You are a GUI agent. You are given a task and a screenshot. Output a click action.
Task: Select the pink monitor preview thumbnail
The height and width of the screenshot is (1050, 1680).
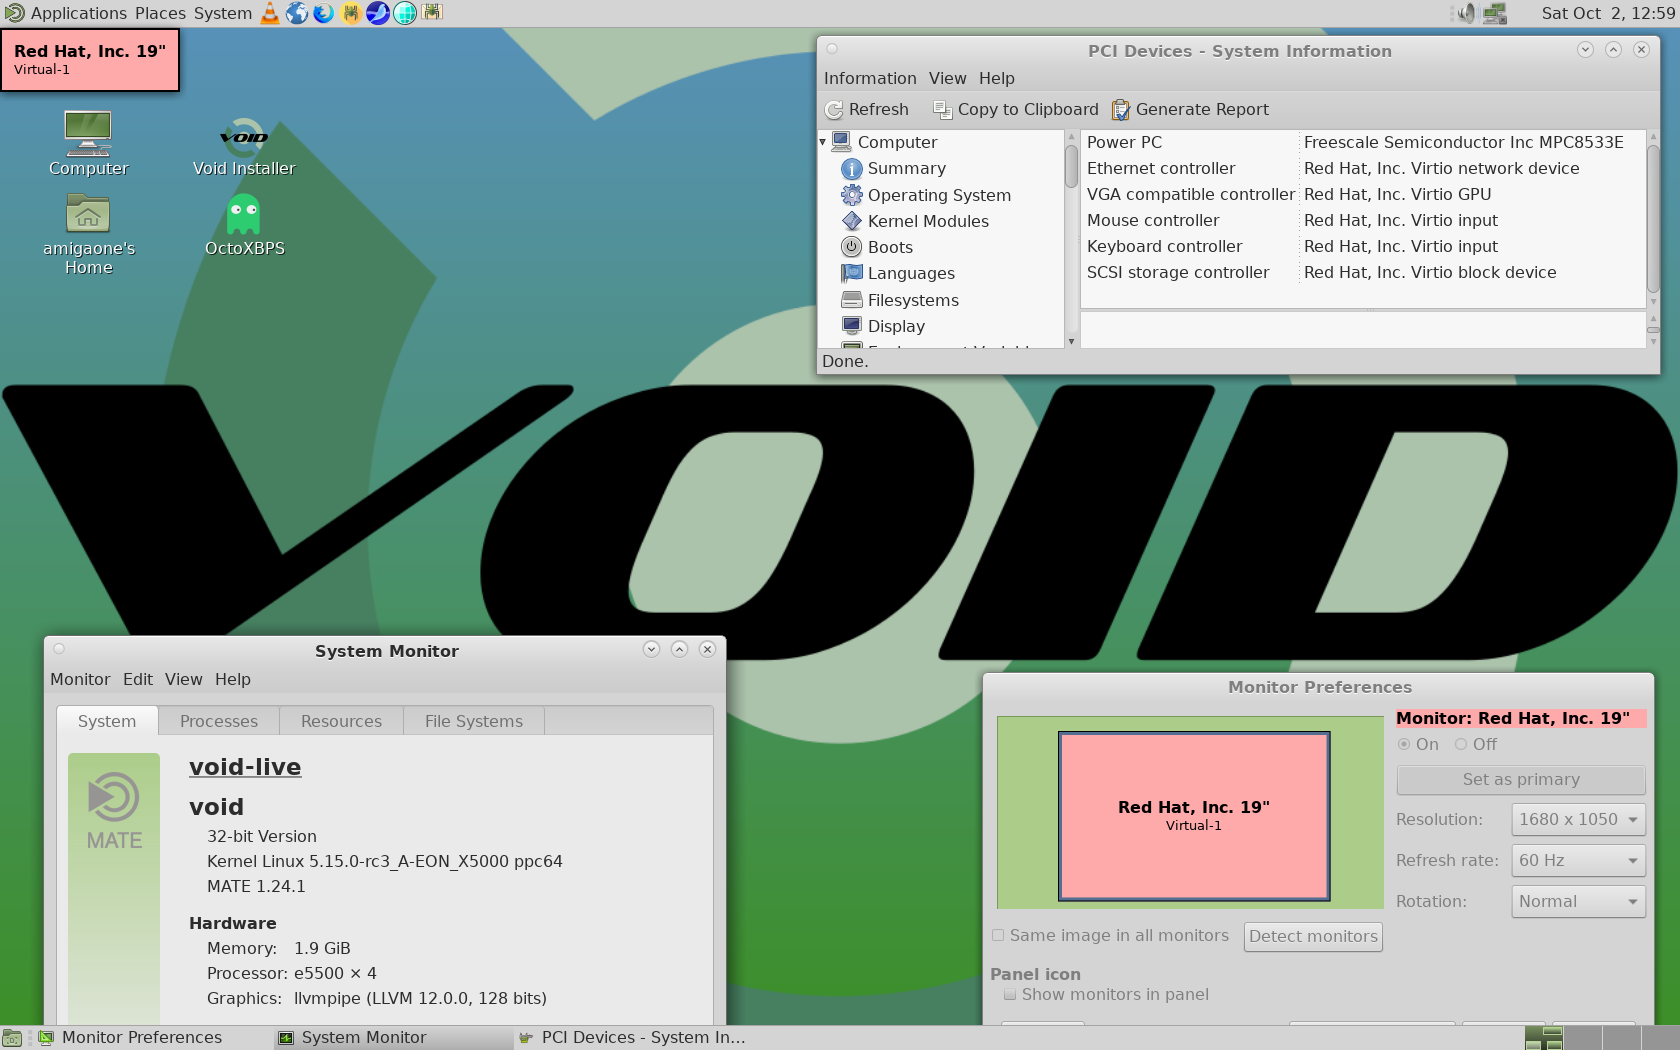click(1194, 816)
